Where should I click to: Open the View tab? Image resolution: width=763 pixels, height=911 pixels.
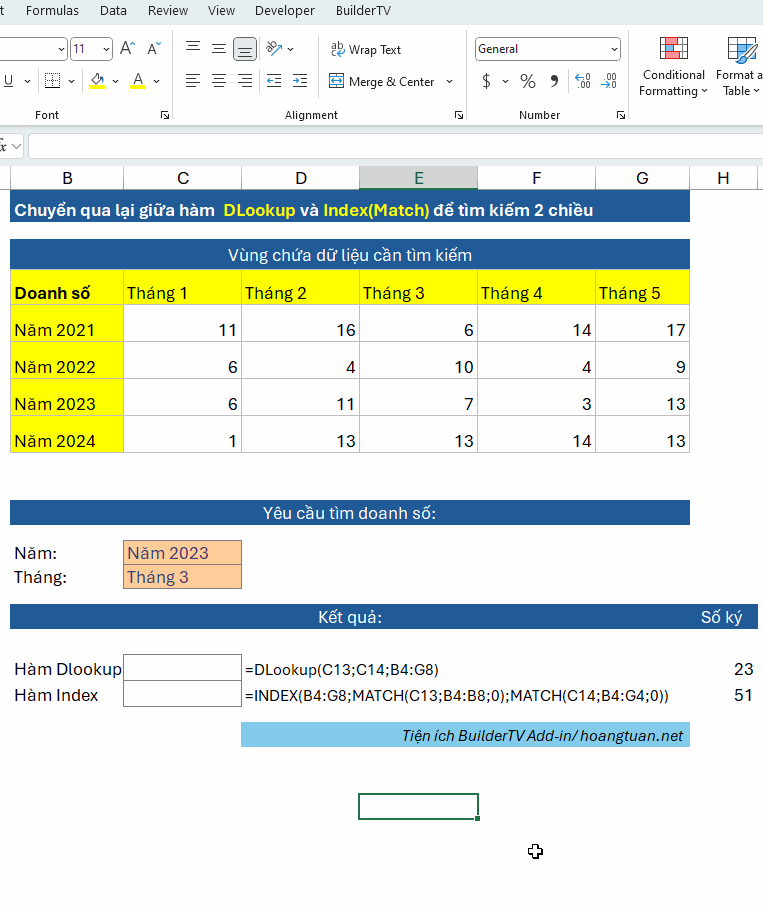[x=221, y=10]
